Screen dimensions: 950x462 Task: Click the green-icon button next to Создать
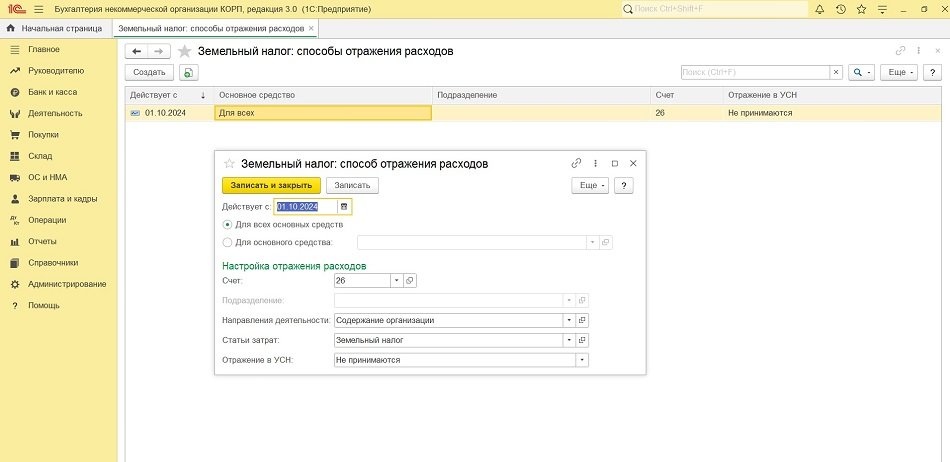189,73
